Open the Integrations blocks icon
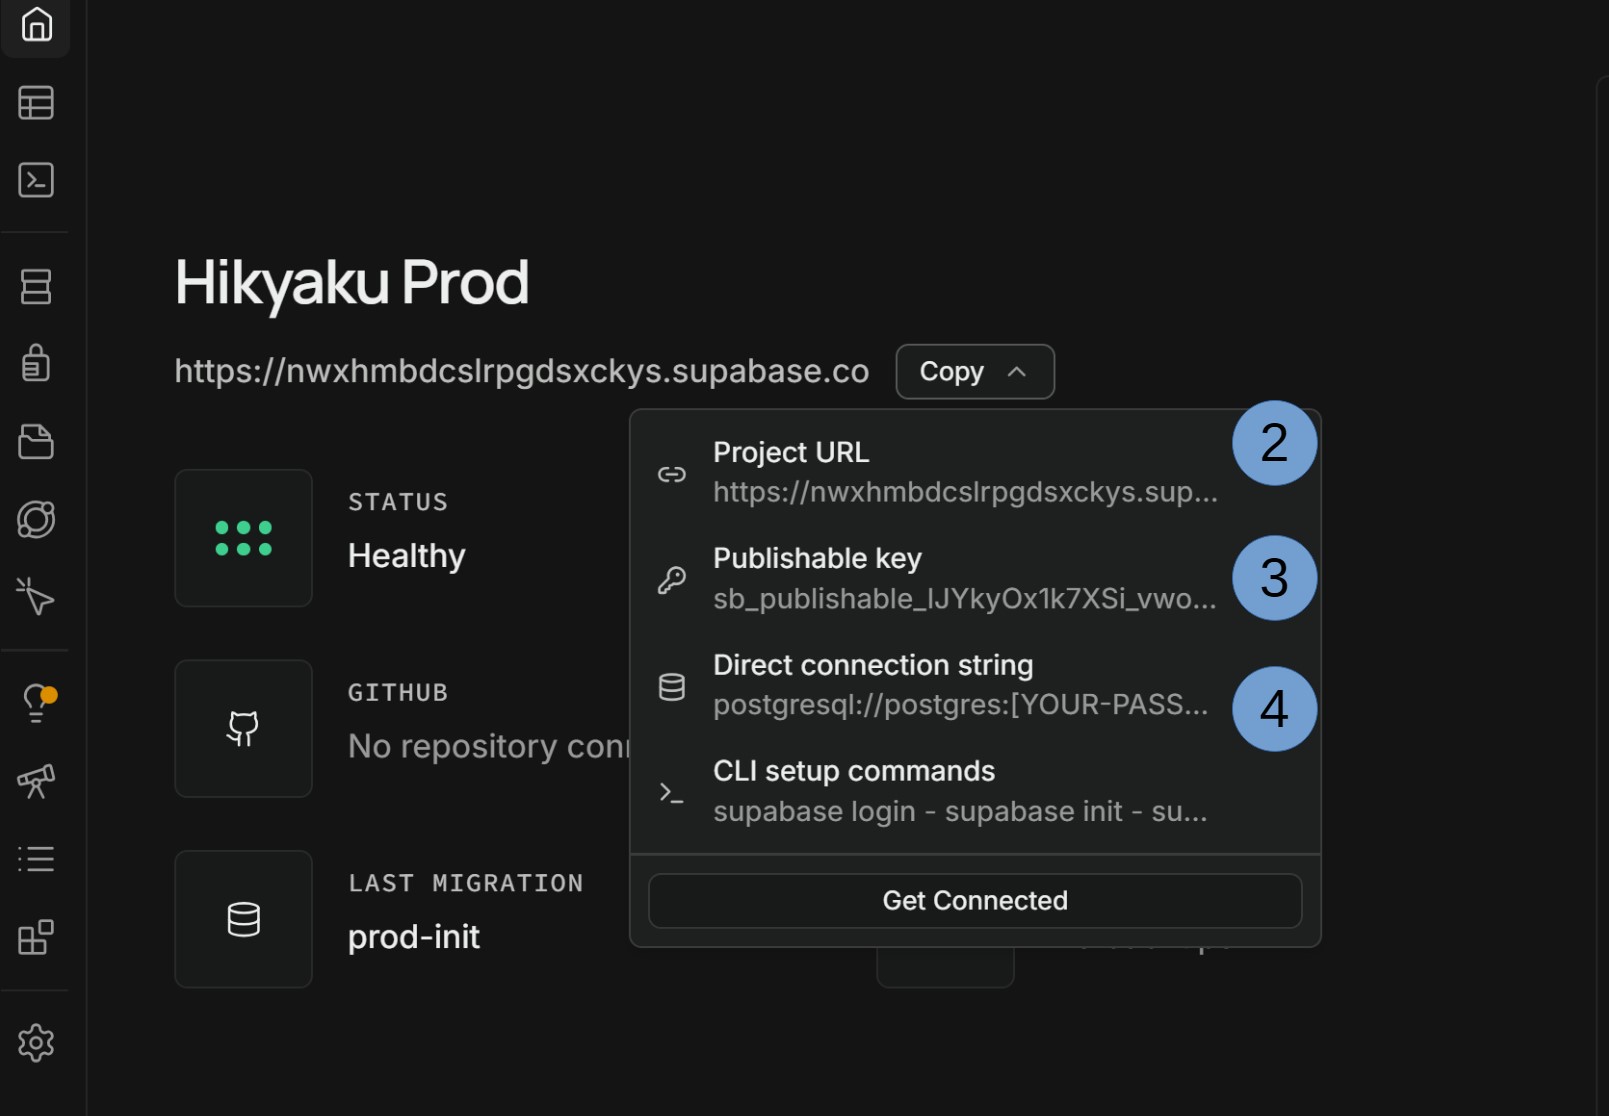This screenshot has height=1116, width=1609. coord(36,937)
